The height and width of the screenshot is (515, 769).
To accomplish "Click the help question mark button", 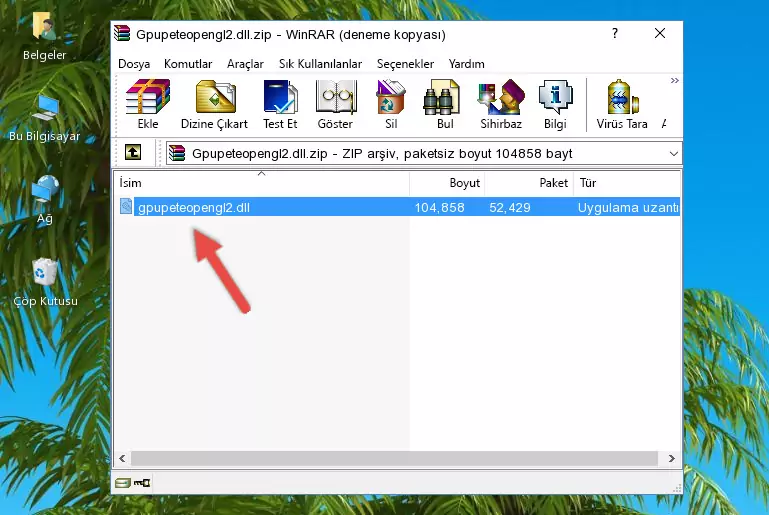I will (615, 33).
